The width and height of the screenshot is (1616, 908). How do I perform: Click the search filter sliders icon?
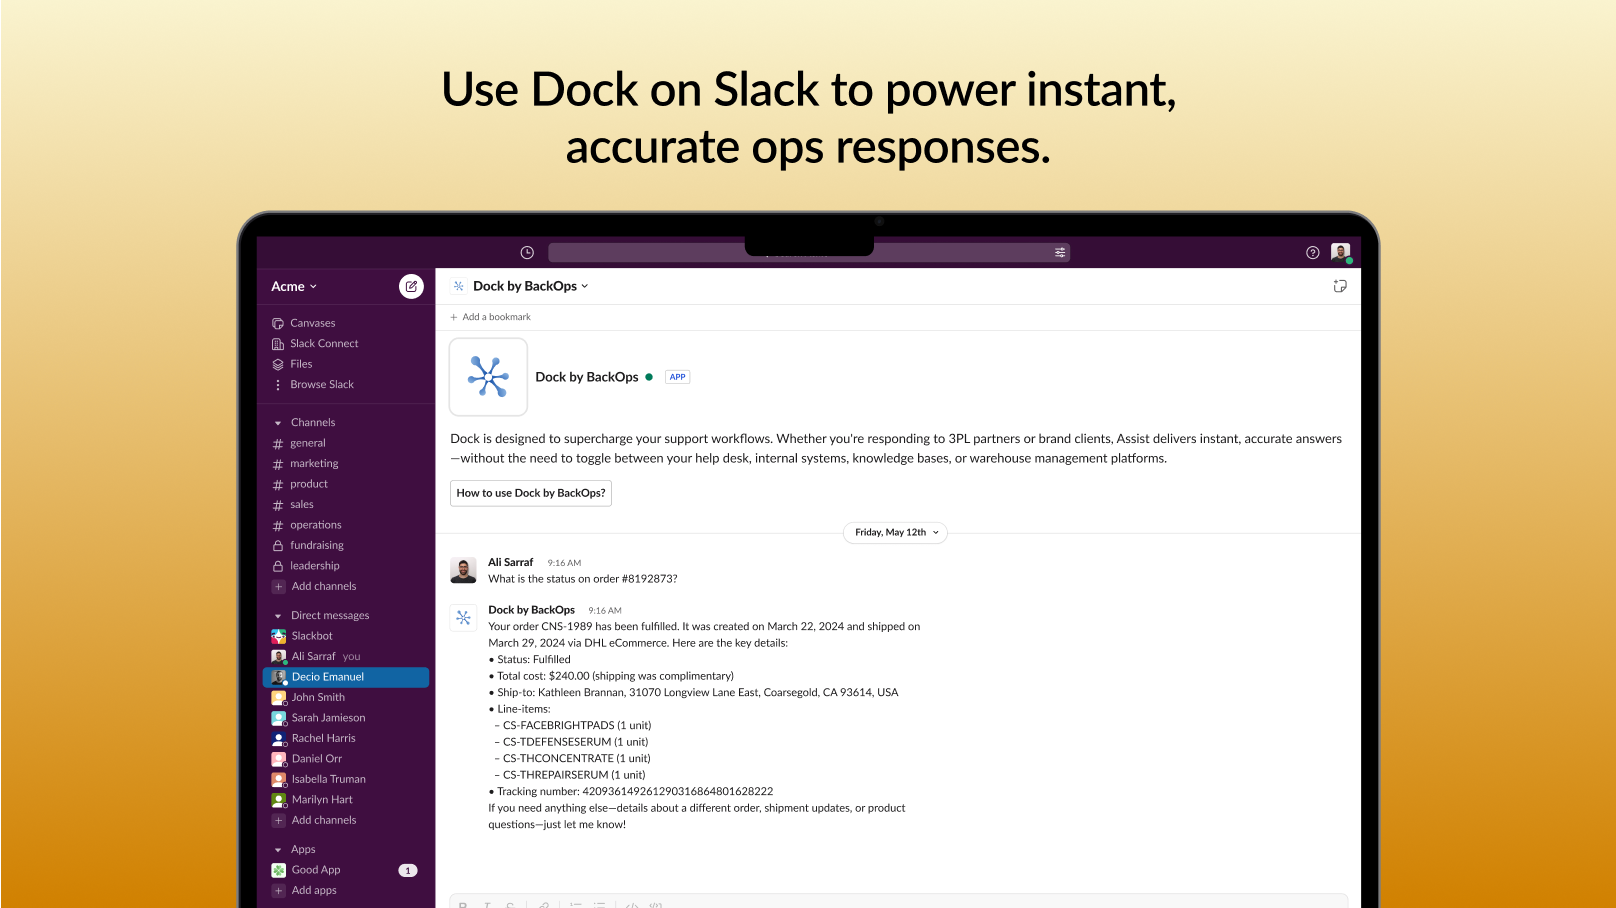coord(1060,253)
